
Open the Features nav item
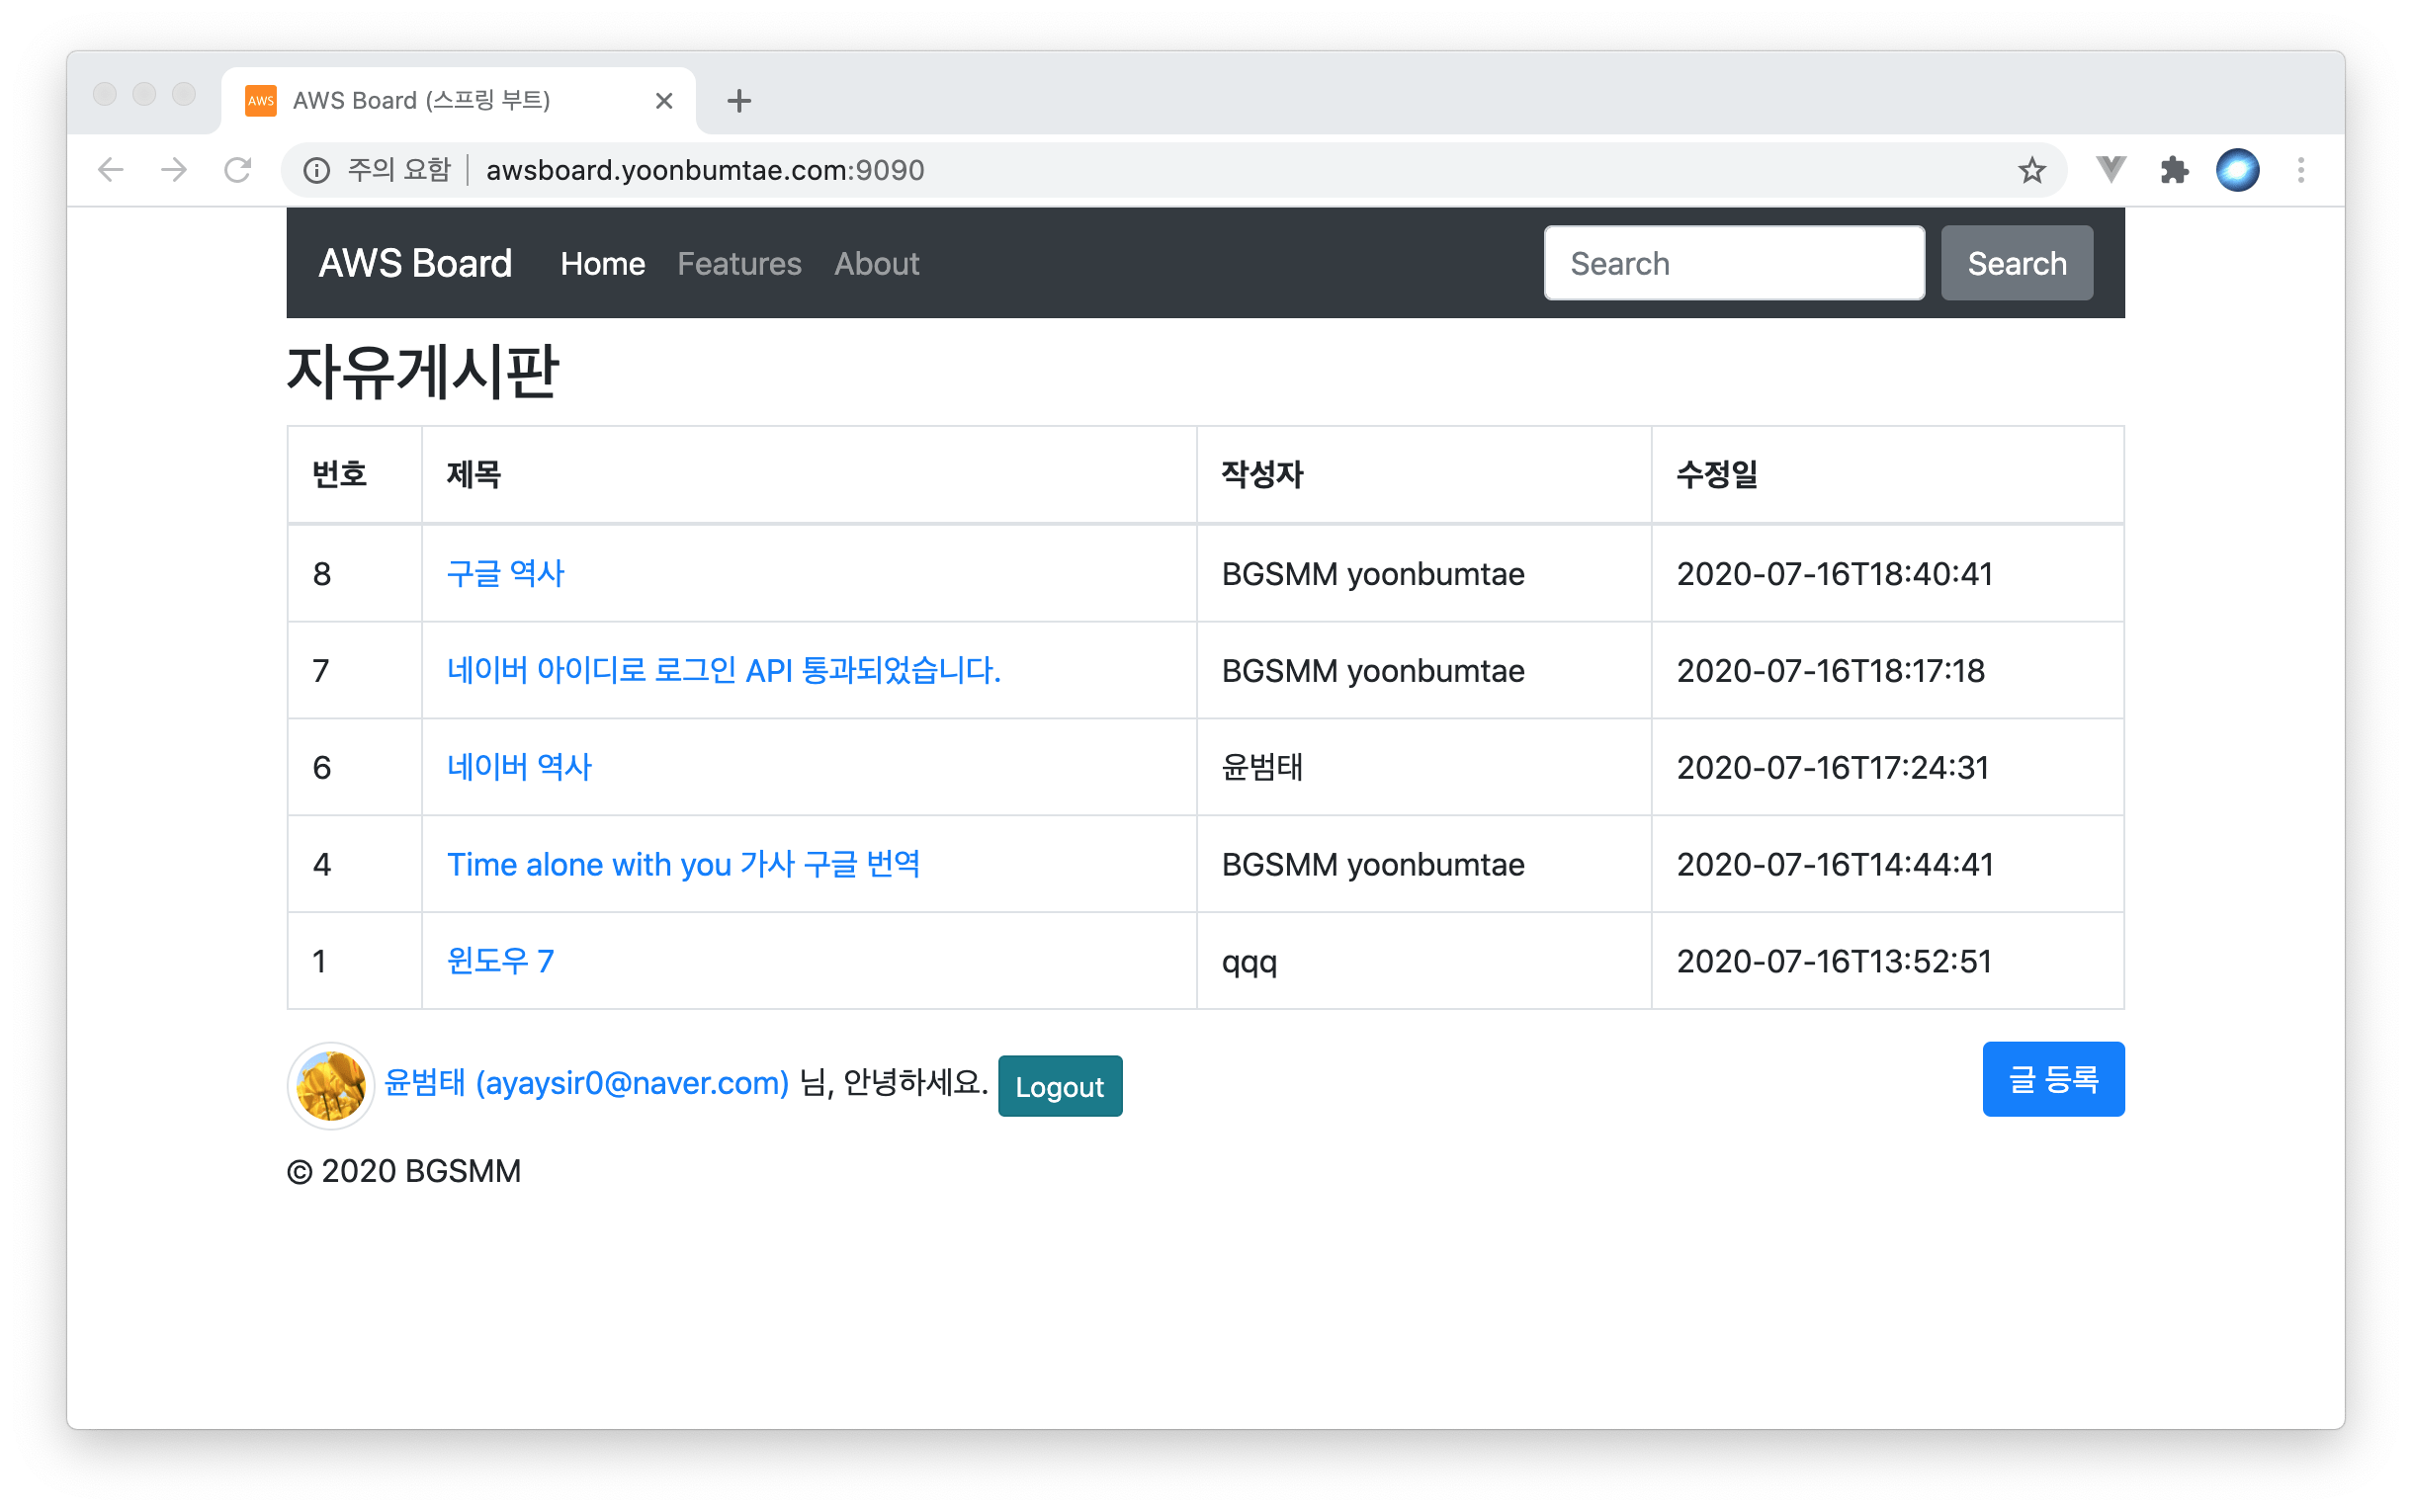pos(739,264)
